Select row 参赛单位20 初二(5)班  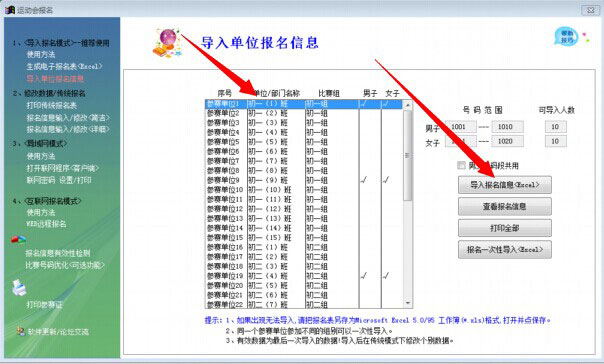[304, 285]
